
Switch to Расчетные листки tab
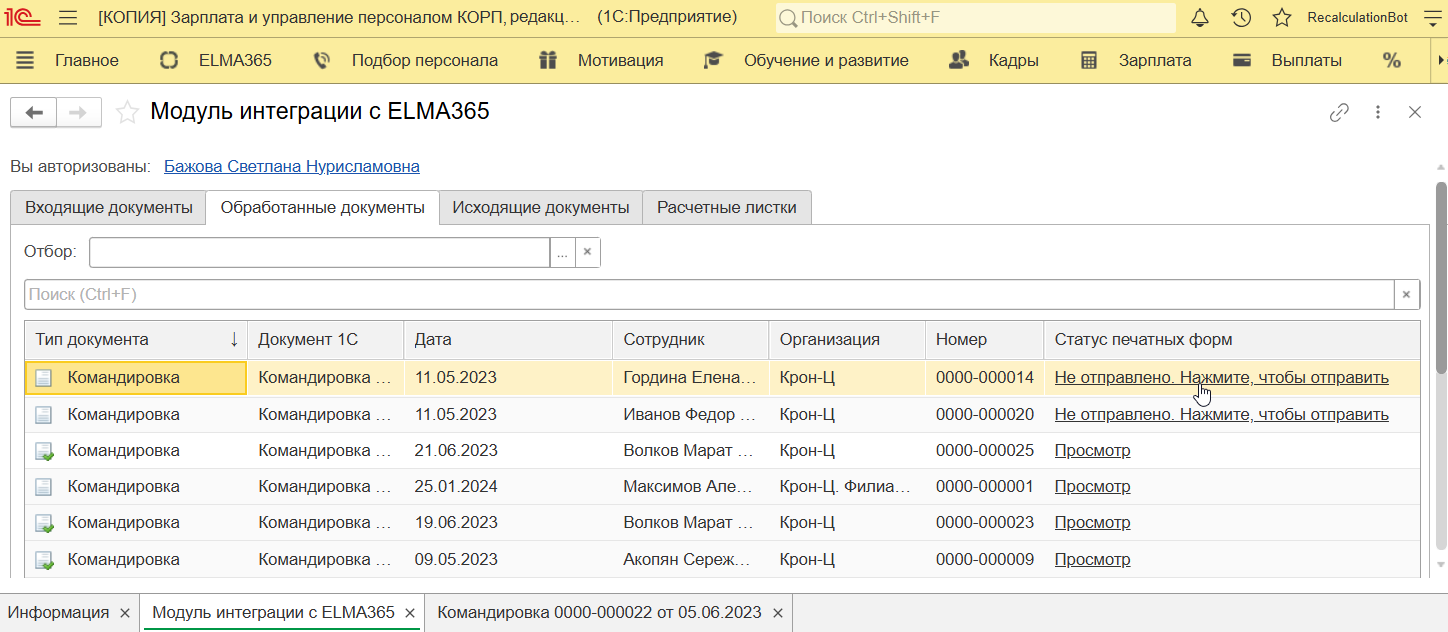tap(727, 207)
